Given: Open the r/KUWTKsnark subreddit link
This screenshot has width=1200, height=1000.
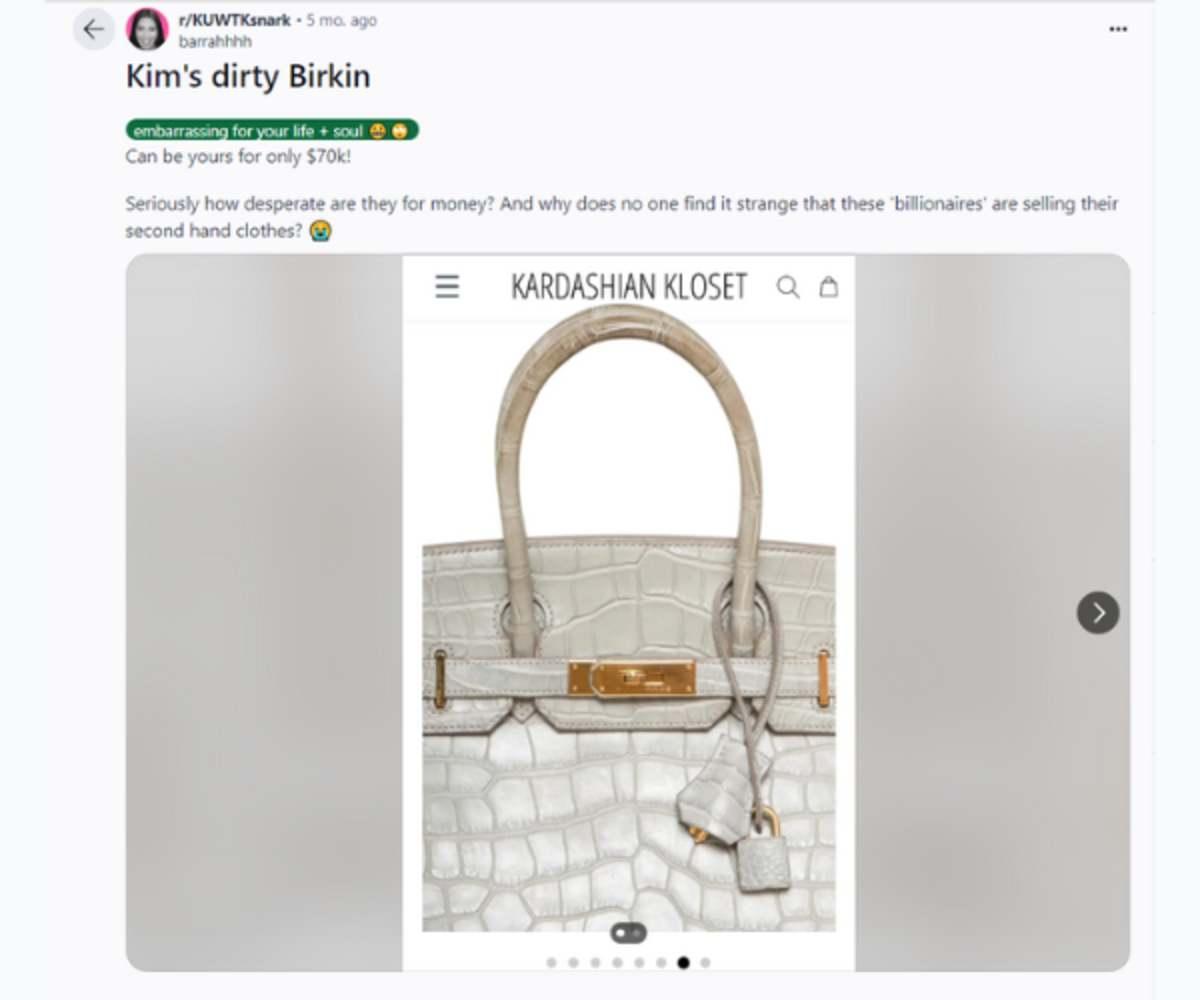Looking at the screenshot, I should pyautogui.click(x=235, y=20).
